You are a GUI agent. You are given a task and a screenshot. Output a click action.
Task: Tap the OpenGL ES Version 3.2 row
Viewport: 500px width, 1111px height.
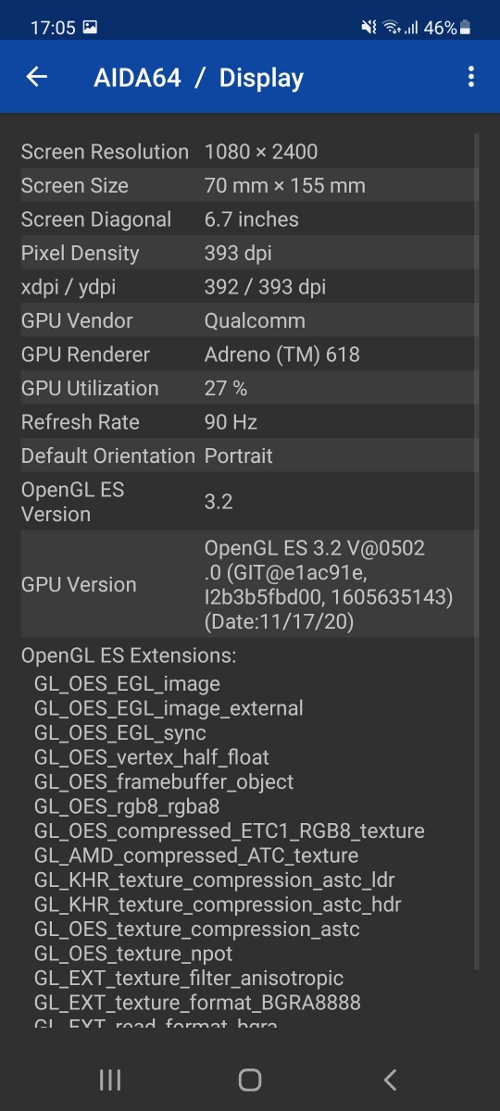pos(247,502)
